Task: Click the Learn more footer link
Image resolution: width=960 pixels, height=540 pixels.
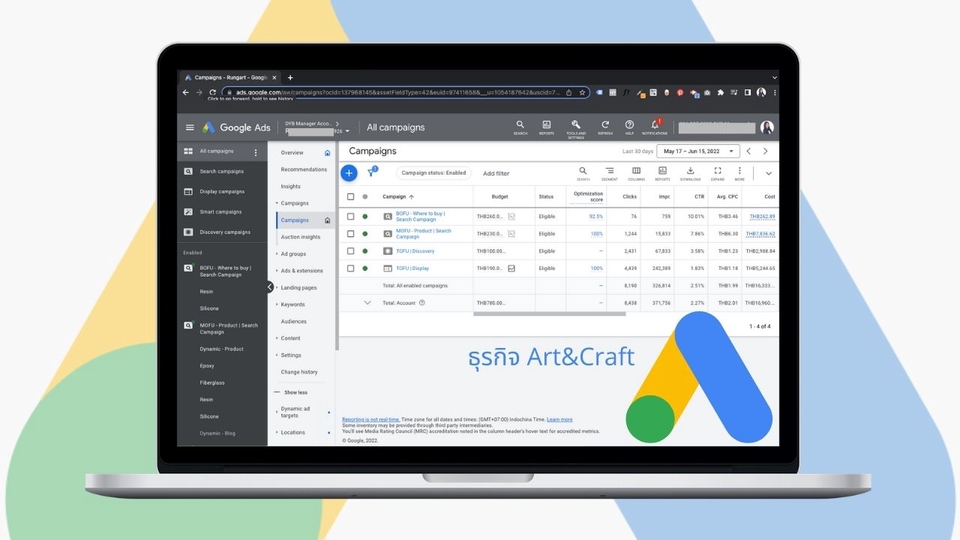Action: [560, 419]
